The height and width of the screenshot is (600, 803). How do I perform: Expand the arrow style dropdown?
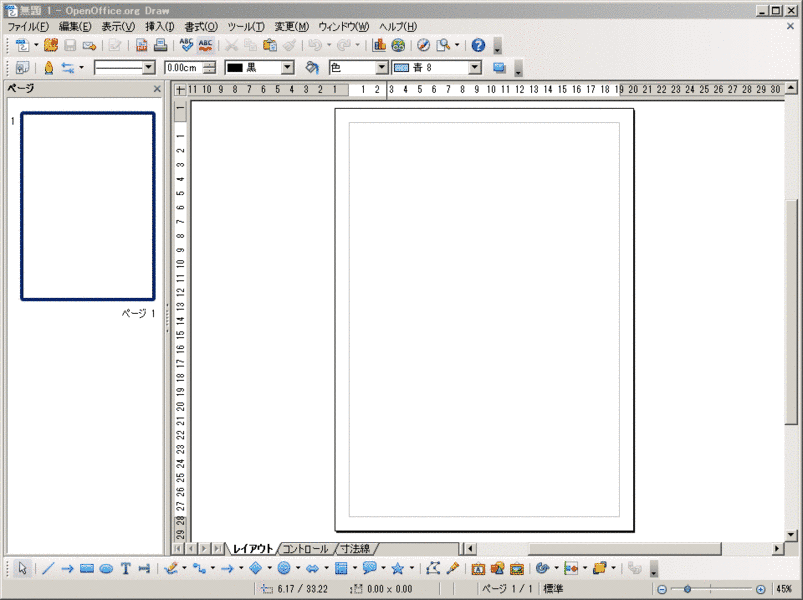click(x=81, y=68)
